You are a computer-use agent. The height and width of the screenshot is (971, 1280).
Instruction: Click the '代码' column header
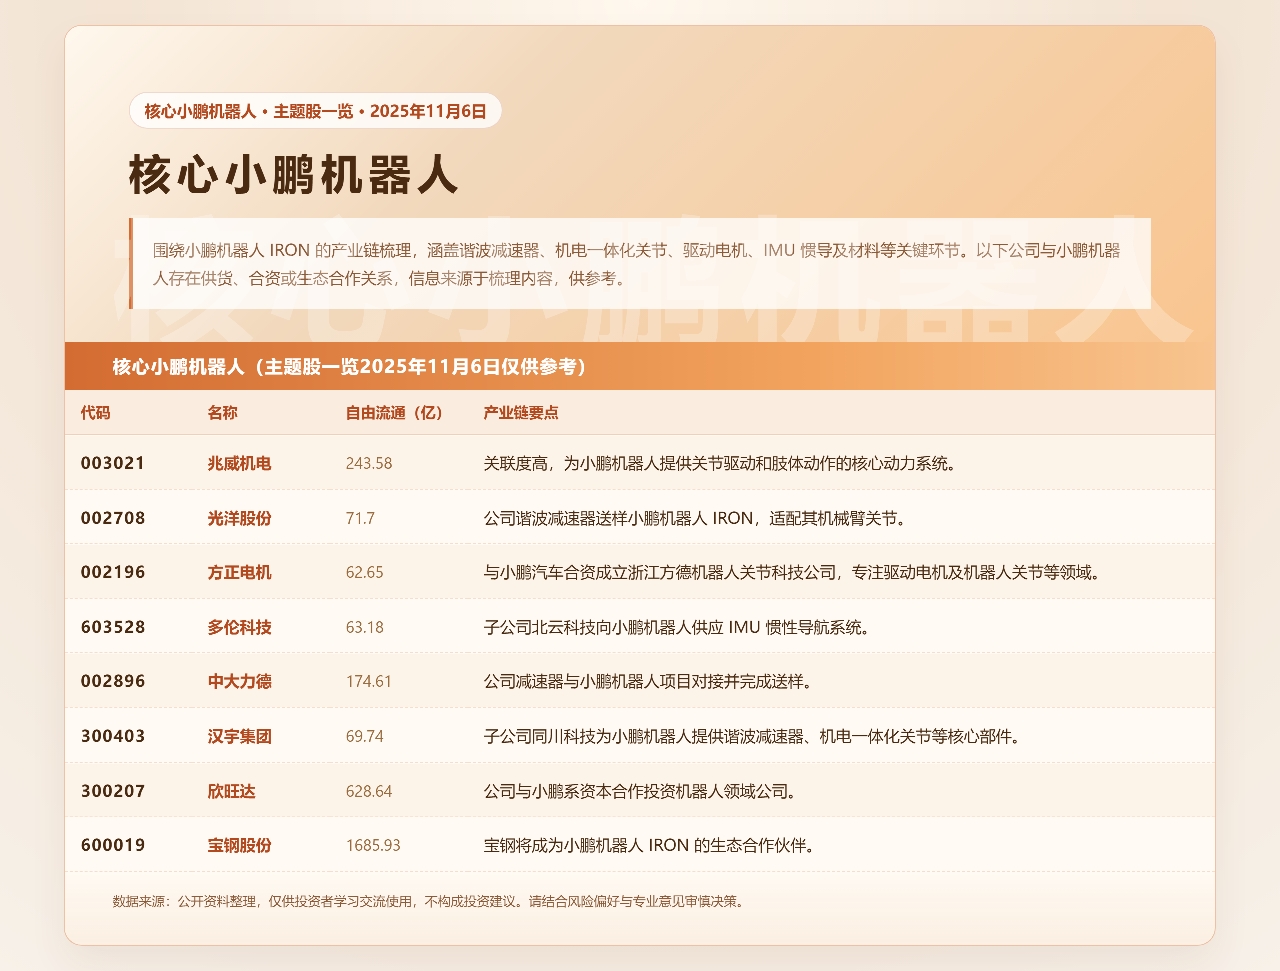96,413
